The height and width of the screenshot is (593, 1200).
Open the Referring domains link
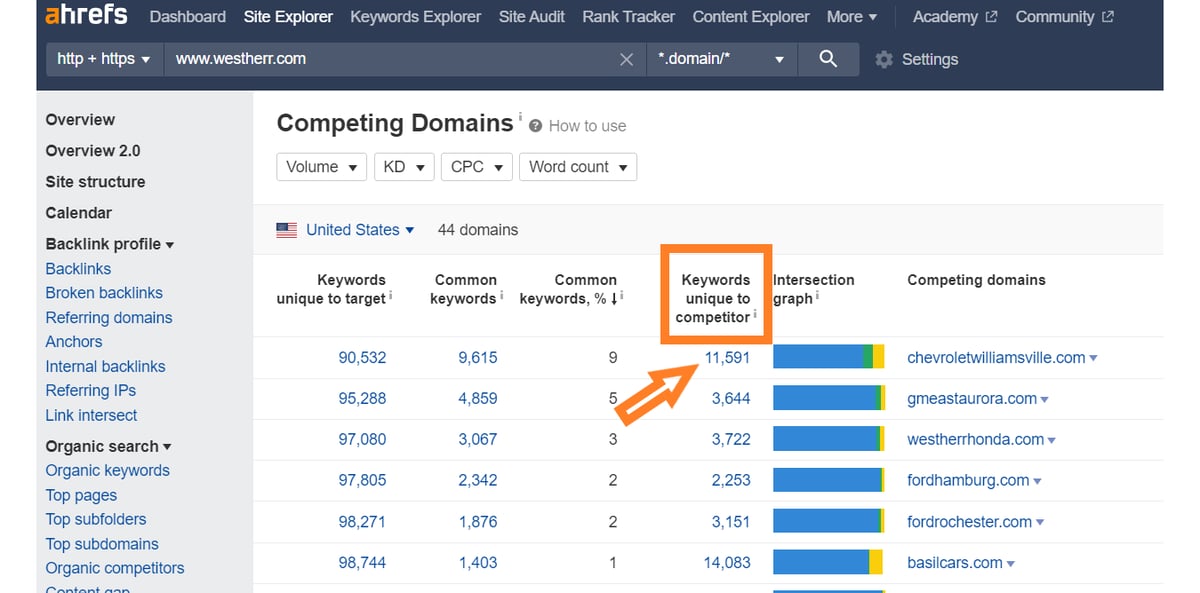108,318
